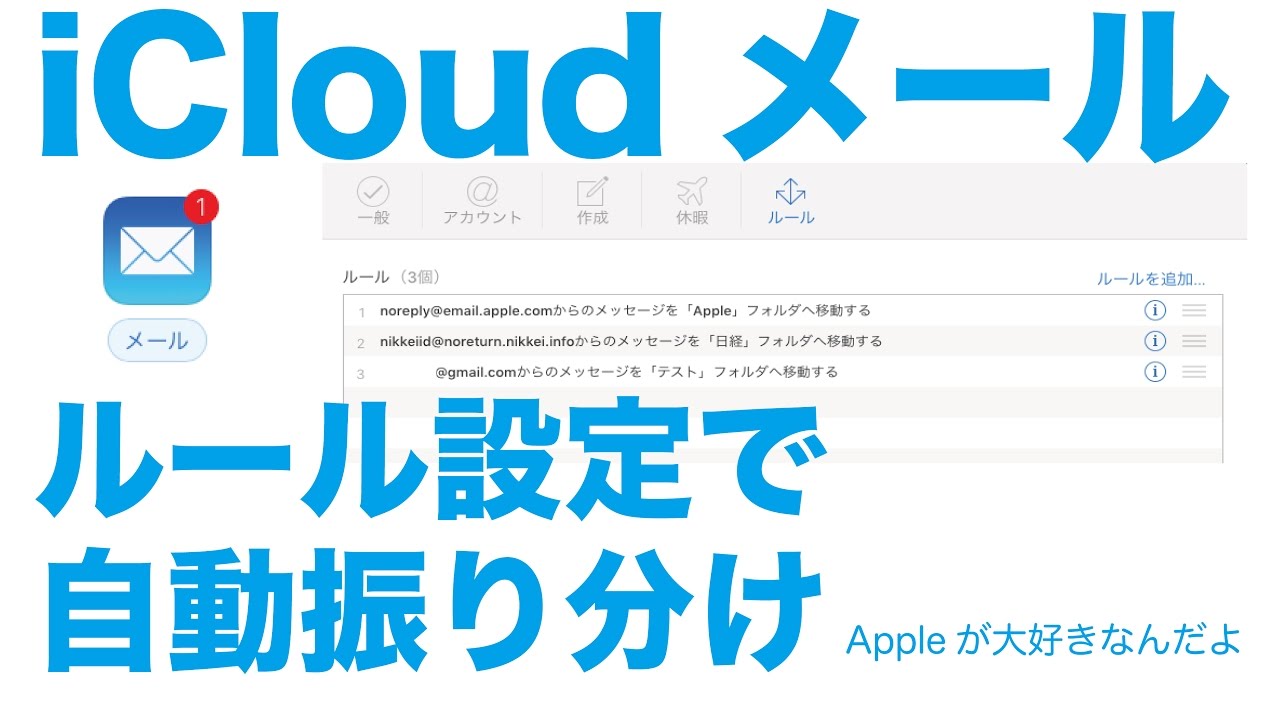The height and width of the screenshot is (720, 1280).
Task: Open the 作成 composing tab
Action: [592, 201]
